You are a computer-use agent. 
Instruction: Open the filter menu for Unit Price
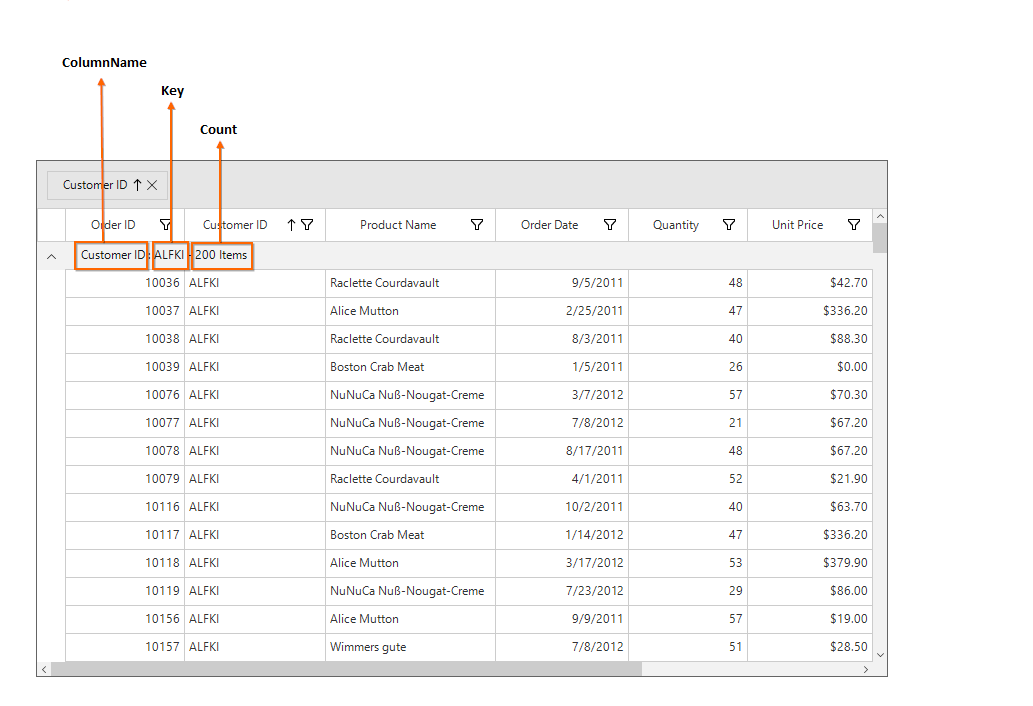click(x=853, y=224)
